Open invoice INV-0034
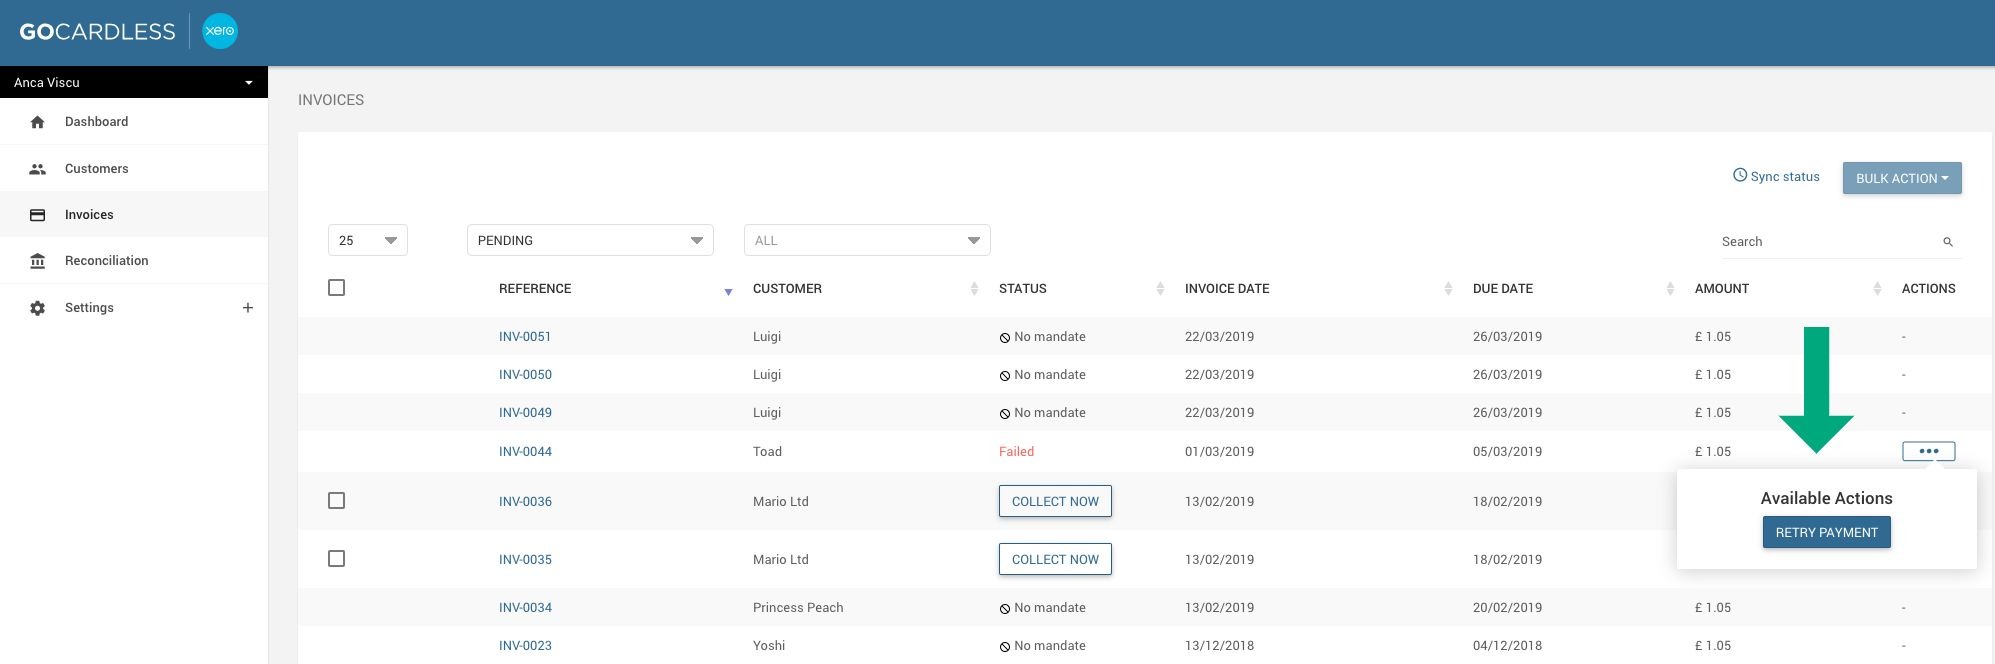The image size is (1995, 664). 525,608
